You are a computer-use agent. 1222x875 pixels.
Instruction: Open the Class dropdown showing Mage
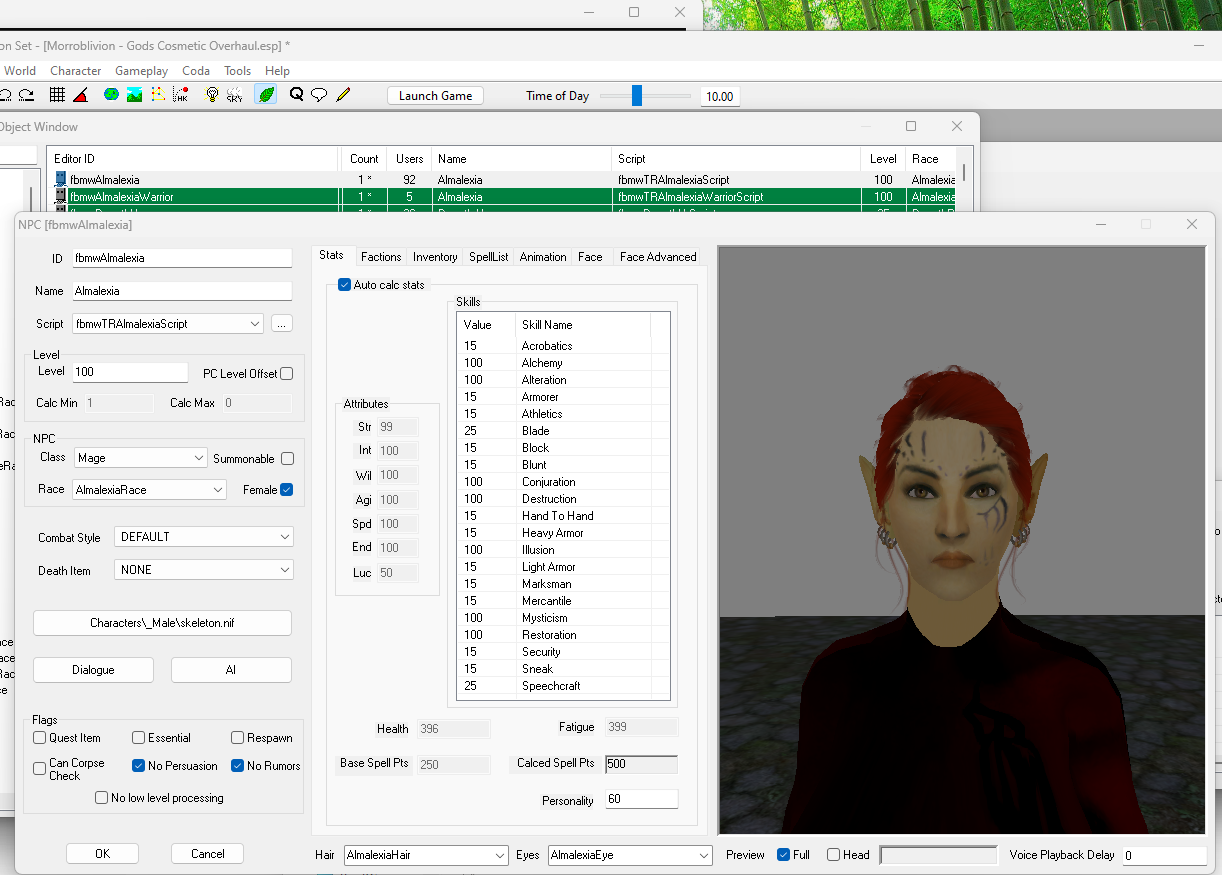[141, 458]
